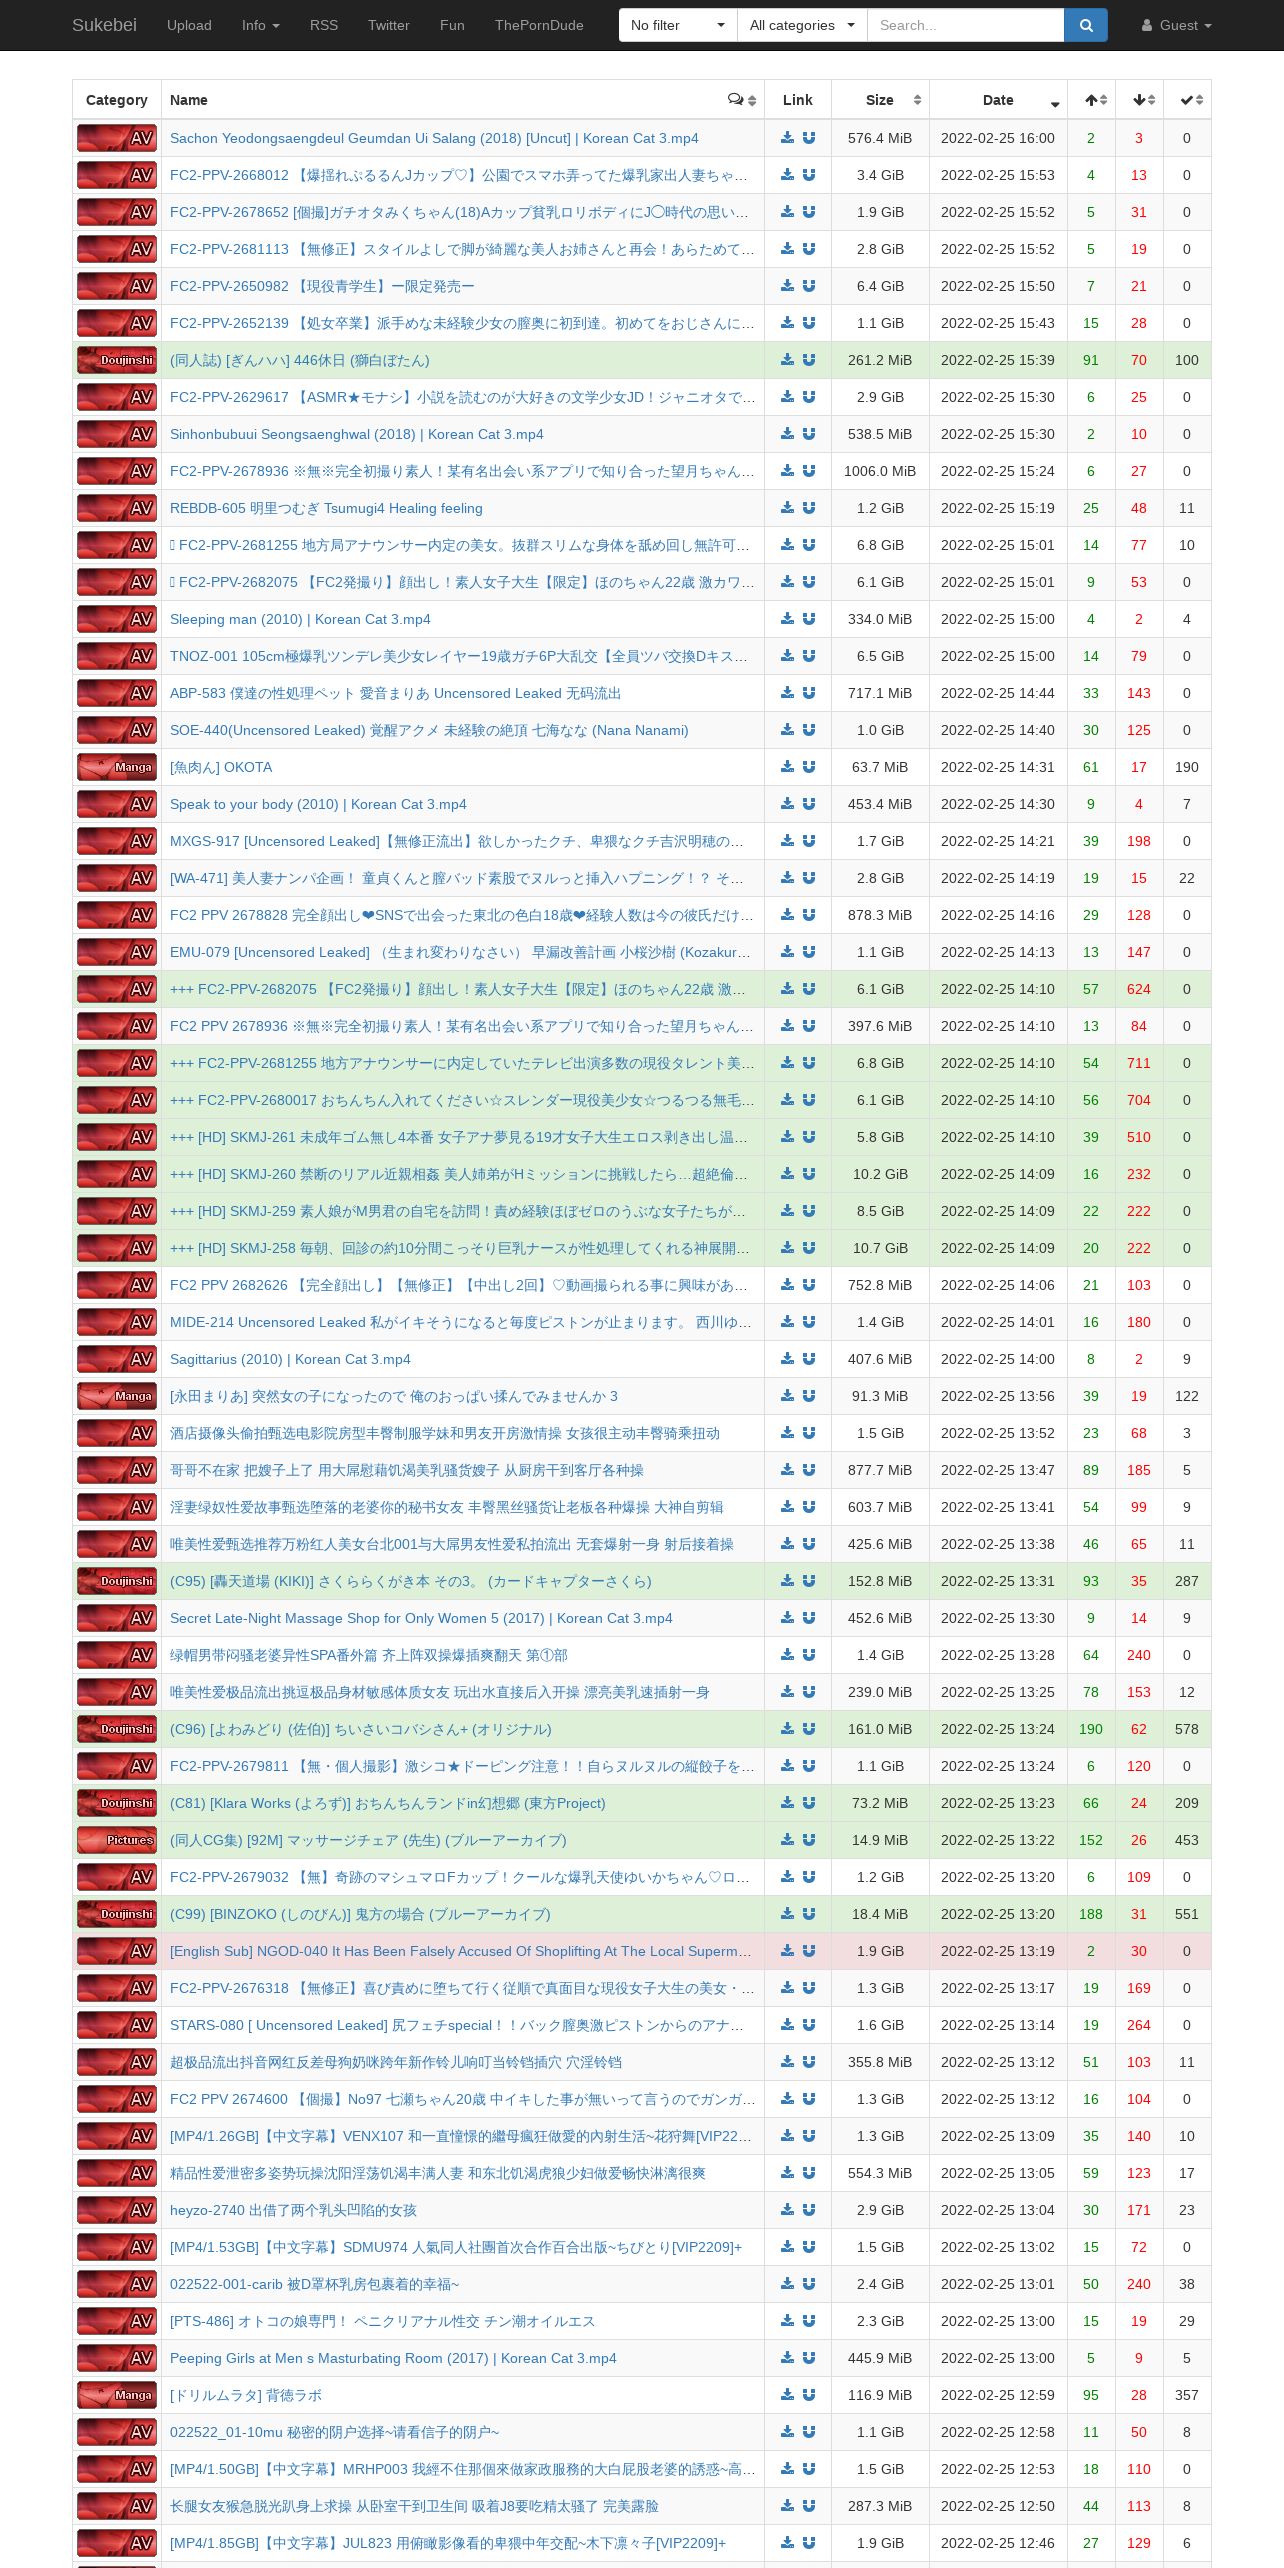Download torrent for Sachon Yeodongsaengdeul row
The width and height of the screenshot is (1284, 2568).
(x=788, y=138)
